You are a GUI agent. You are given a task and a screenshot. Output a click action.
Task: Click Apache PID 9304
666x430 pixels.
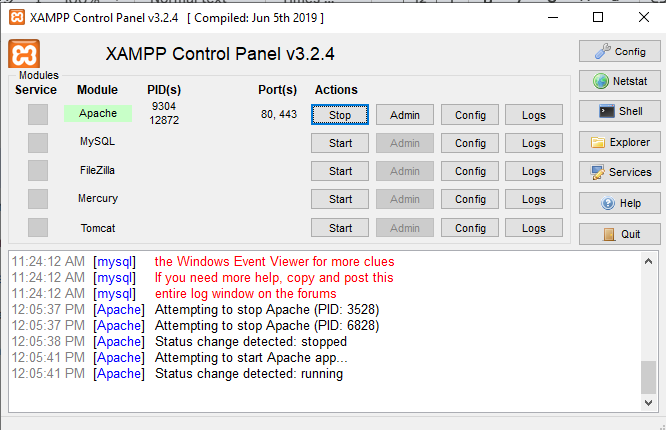coord(164,106)
